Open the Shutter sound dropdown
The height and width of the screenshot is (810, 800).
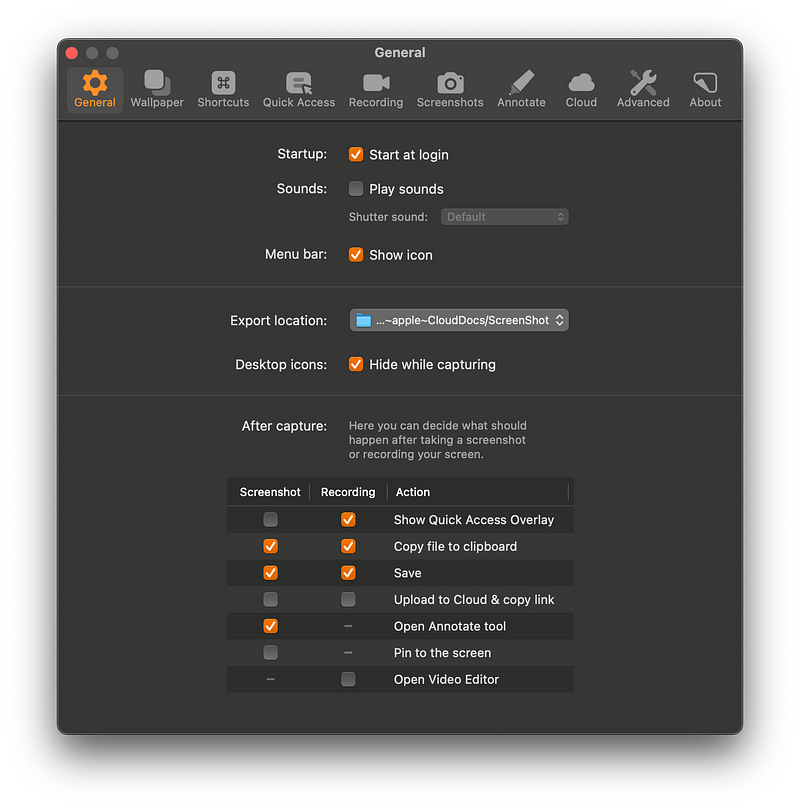[x=504, y=216]
